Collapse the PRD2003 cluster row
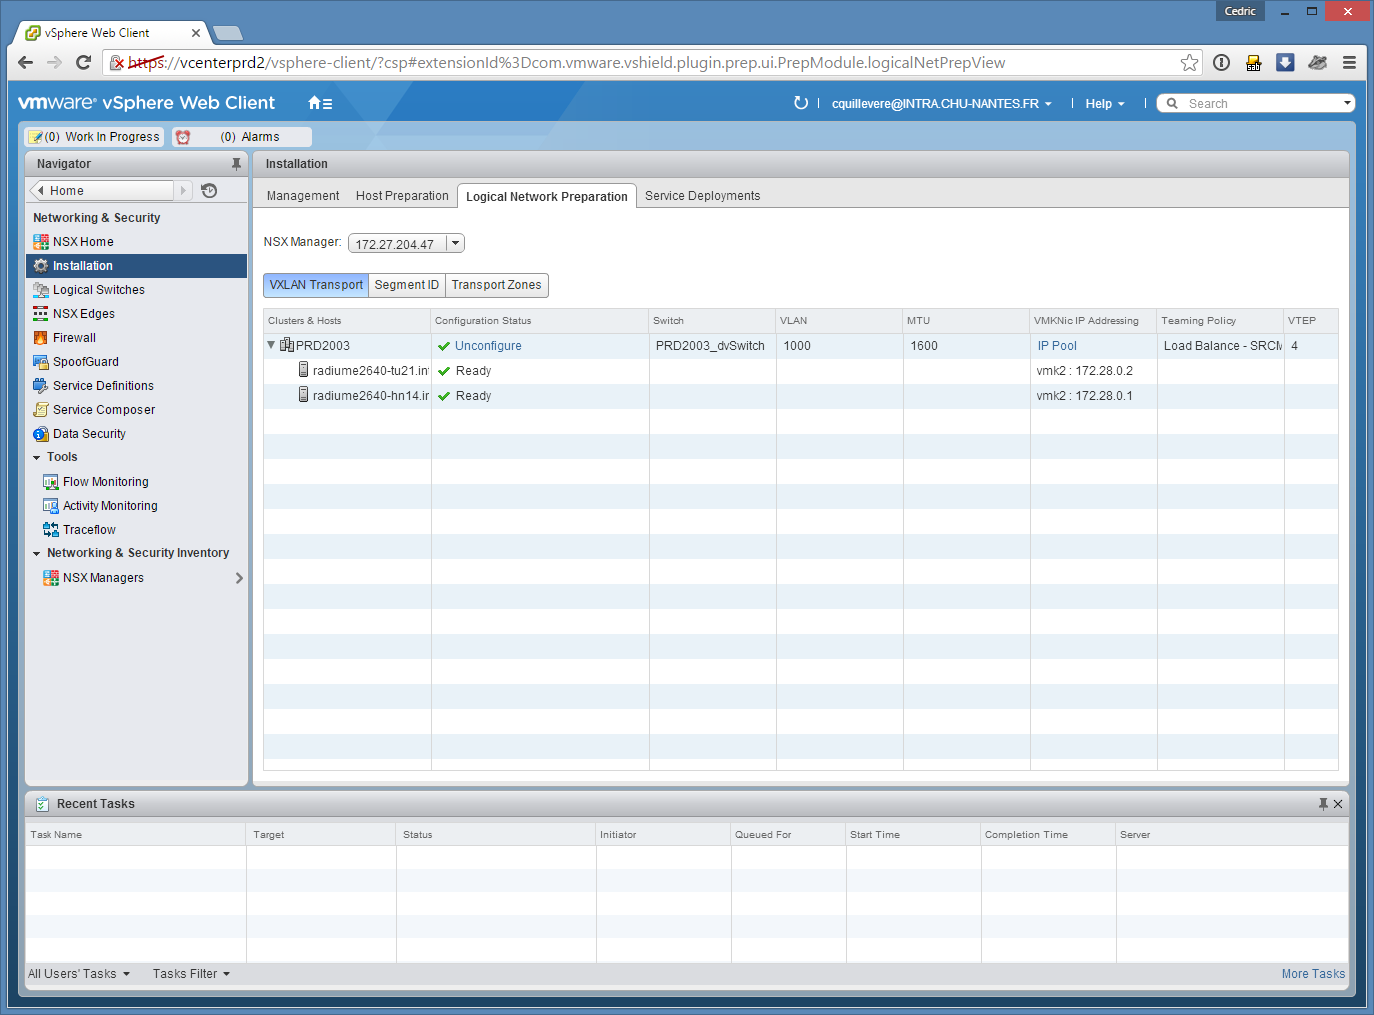Screen dimensions: 1374x1015 tap(271, 345)
